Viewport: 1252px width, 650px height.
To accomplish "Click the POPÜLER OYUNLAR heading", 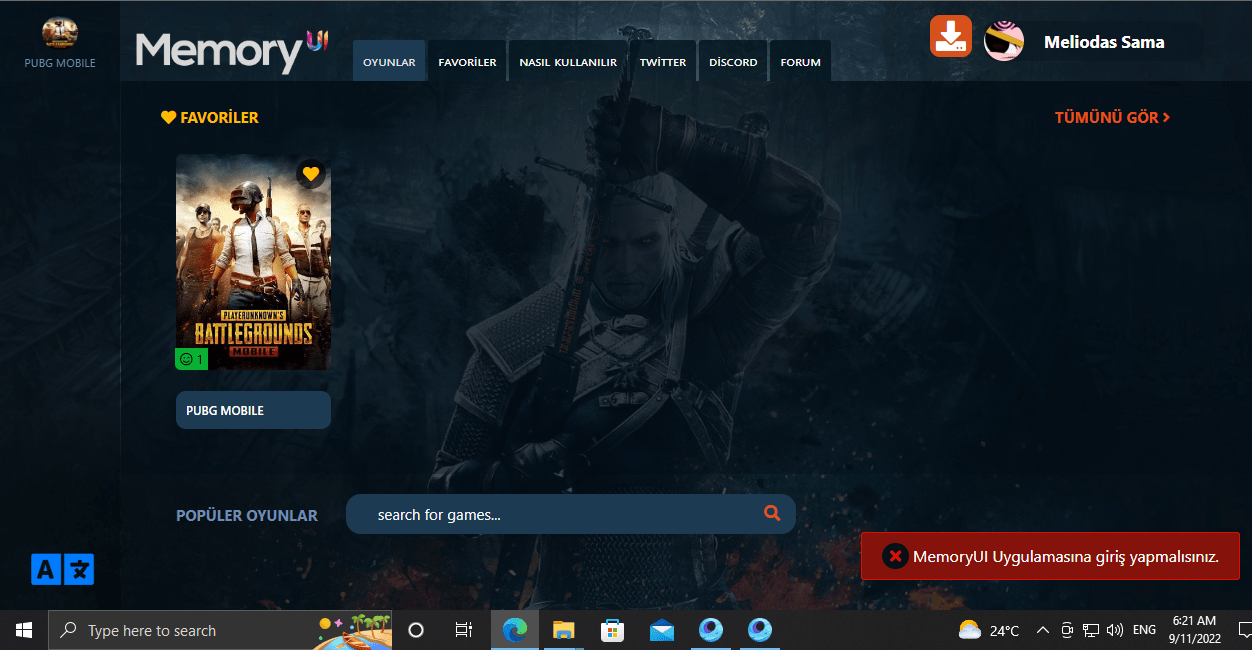I will click(x=247, y=516).
